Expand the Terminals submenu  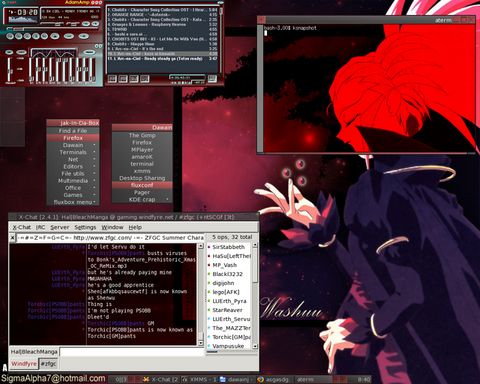point(73,152)
